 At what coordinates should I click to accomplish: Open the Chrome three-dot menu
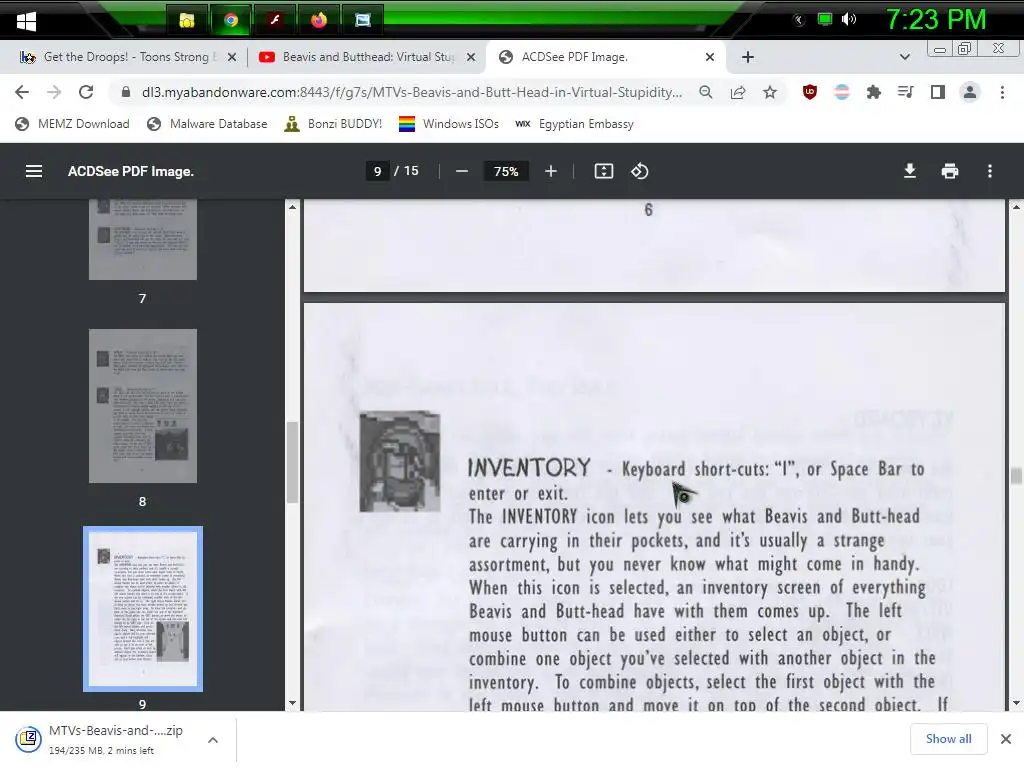(x=1002, y=92)
